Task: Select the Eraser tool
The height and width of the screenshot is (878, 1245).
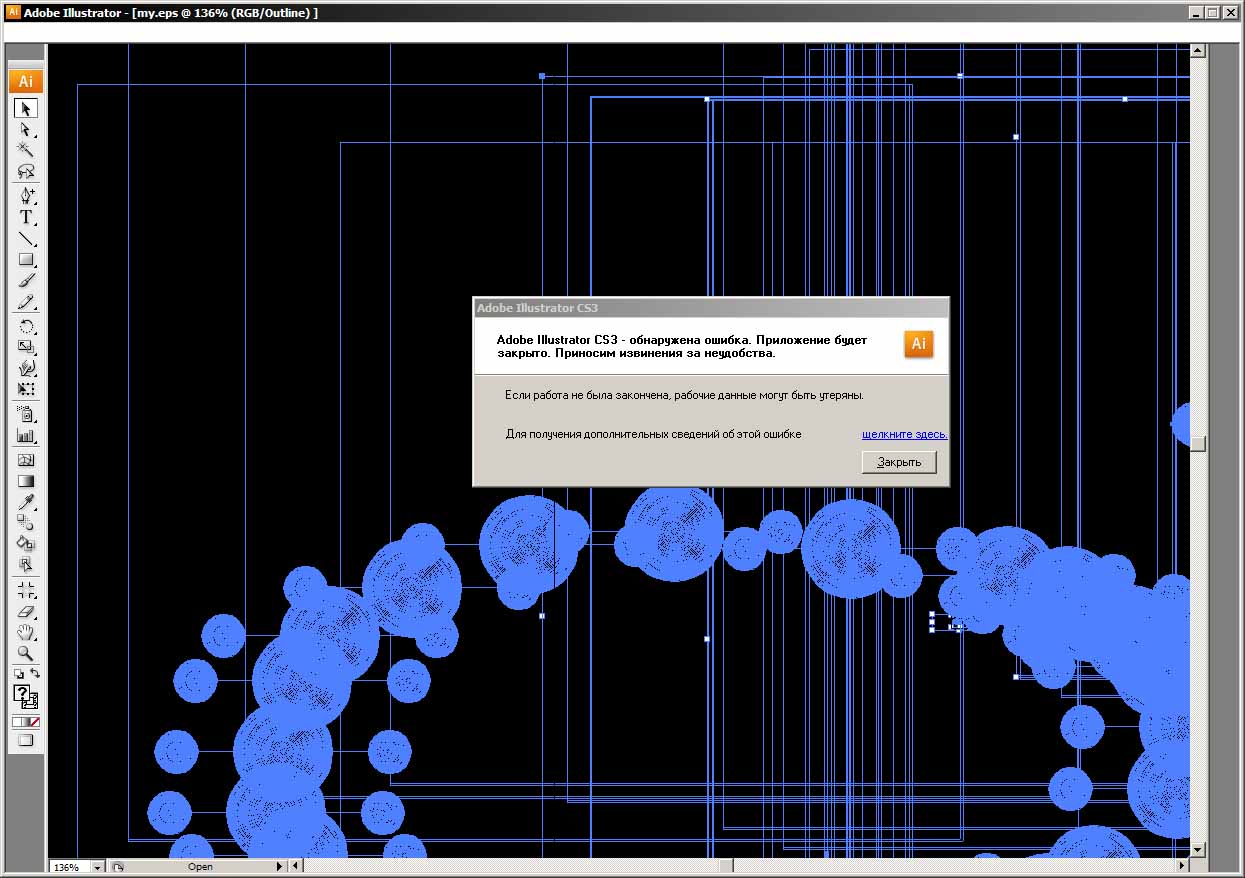Action: (x=26, y=611)
